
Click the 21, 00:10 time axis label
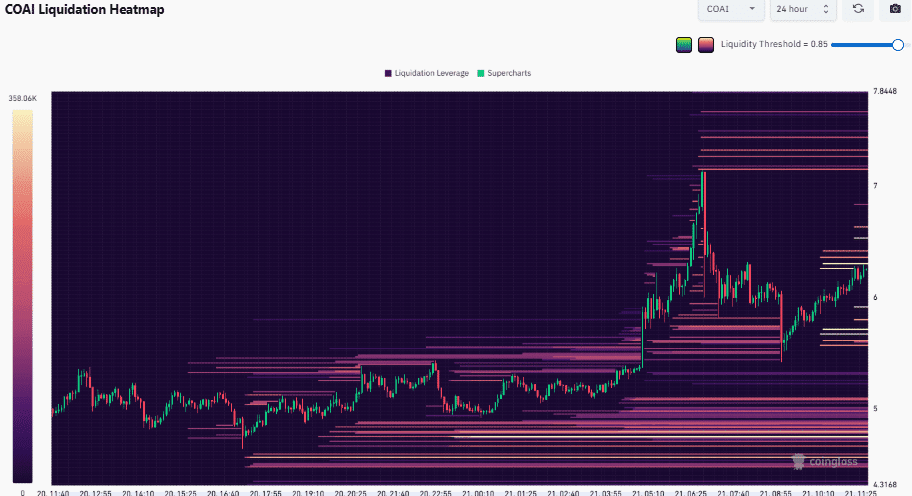(x=478, y=493)
